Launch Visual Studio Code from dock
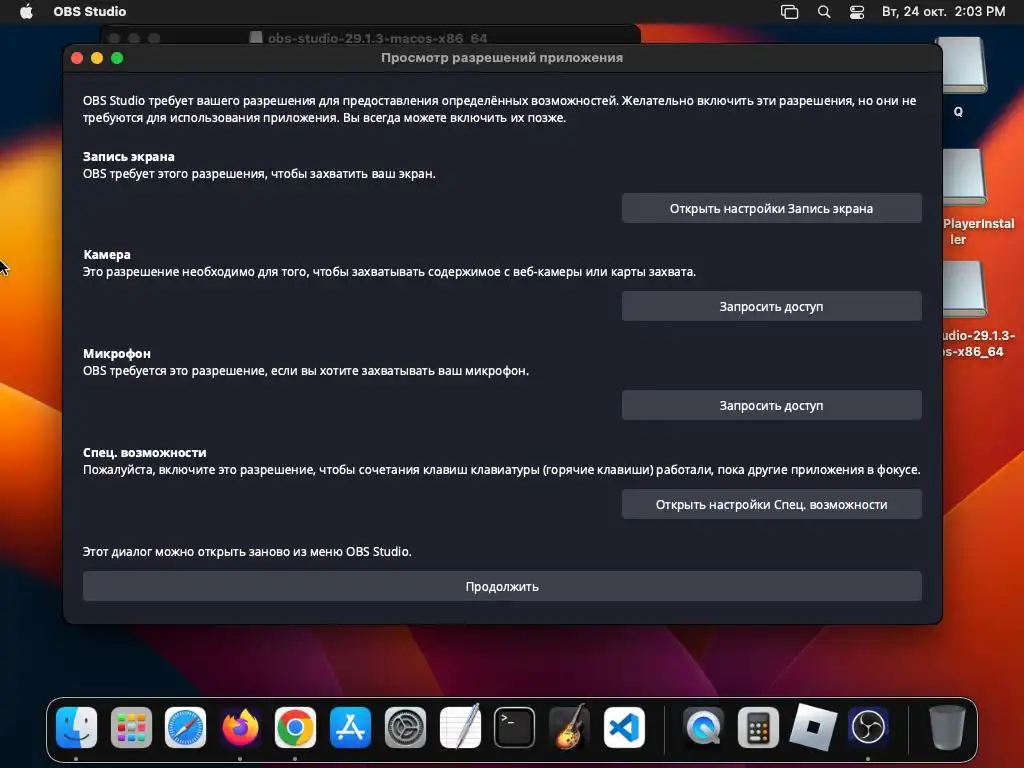The image size is (1024, 768). click(624, 728)
